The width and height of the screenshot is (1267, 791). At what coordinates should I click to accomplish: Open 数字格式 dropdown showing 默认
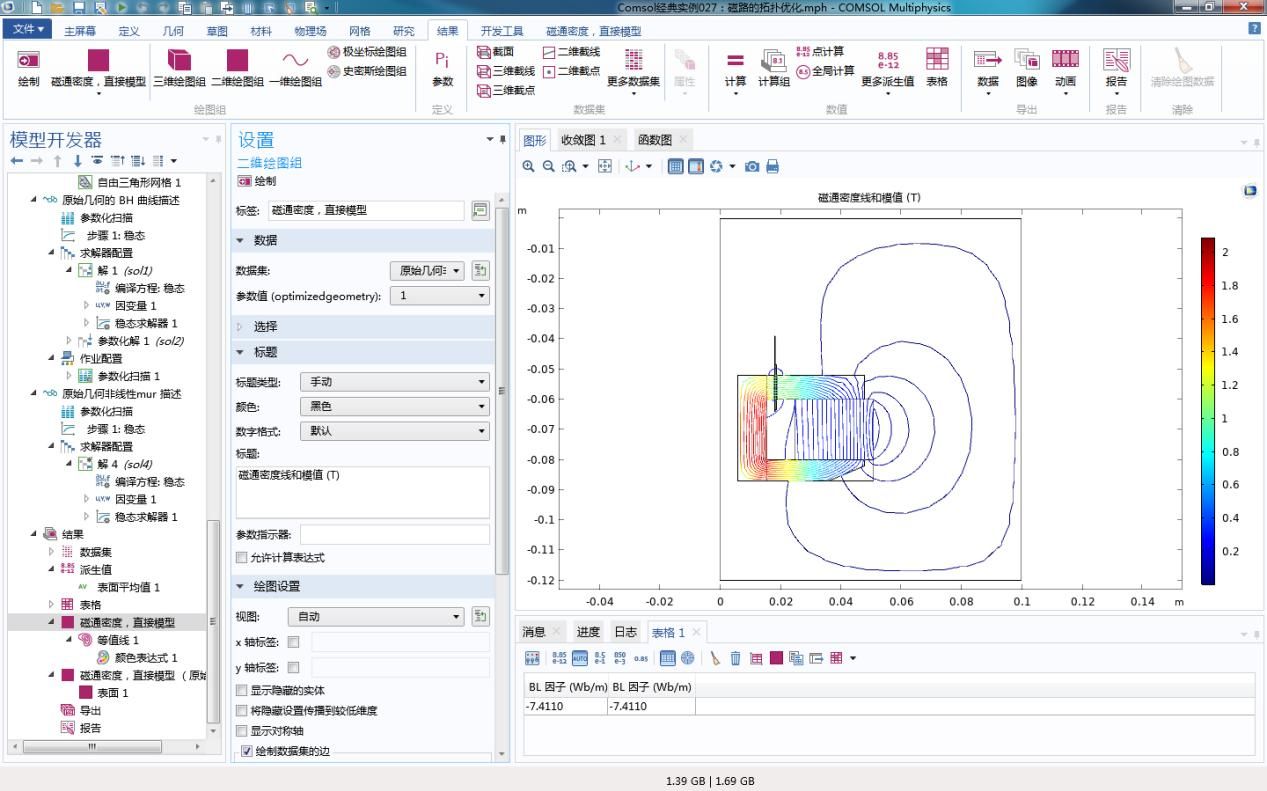coord(395,432)
